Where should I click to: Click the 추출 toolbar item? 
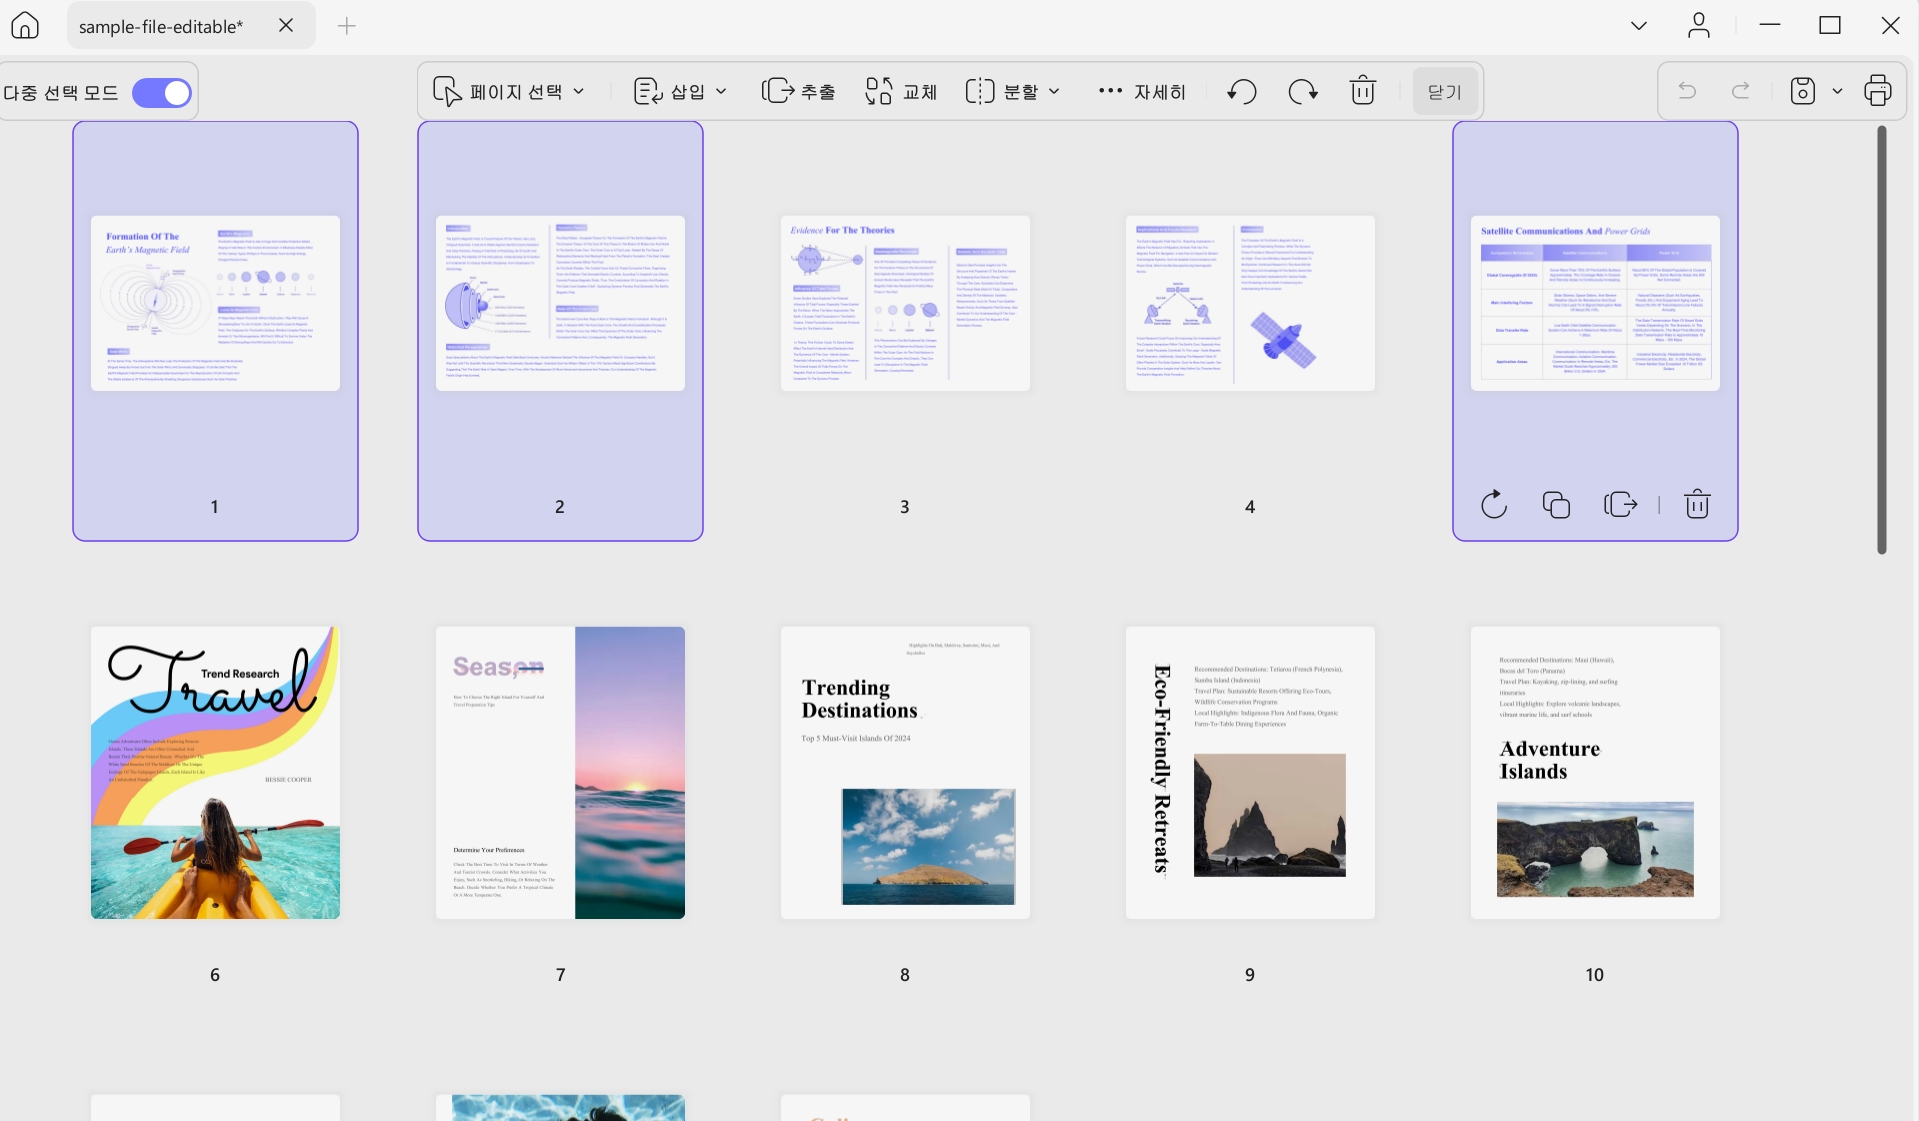click(x=798, y=92)
